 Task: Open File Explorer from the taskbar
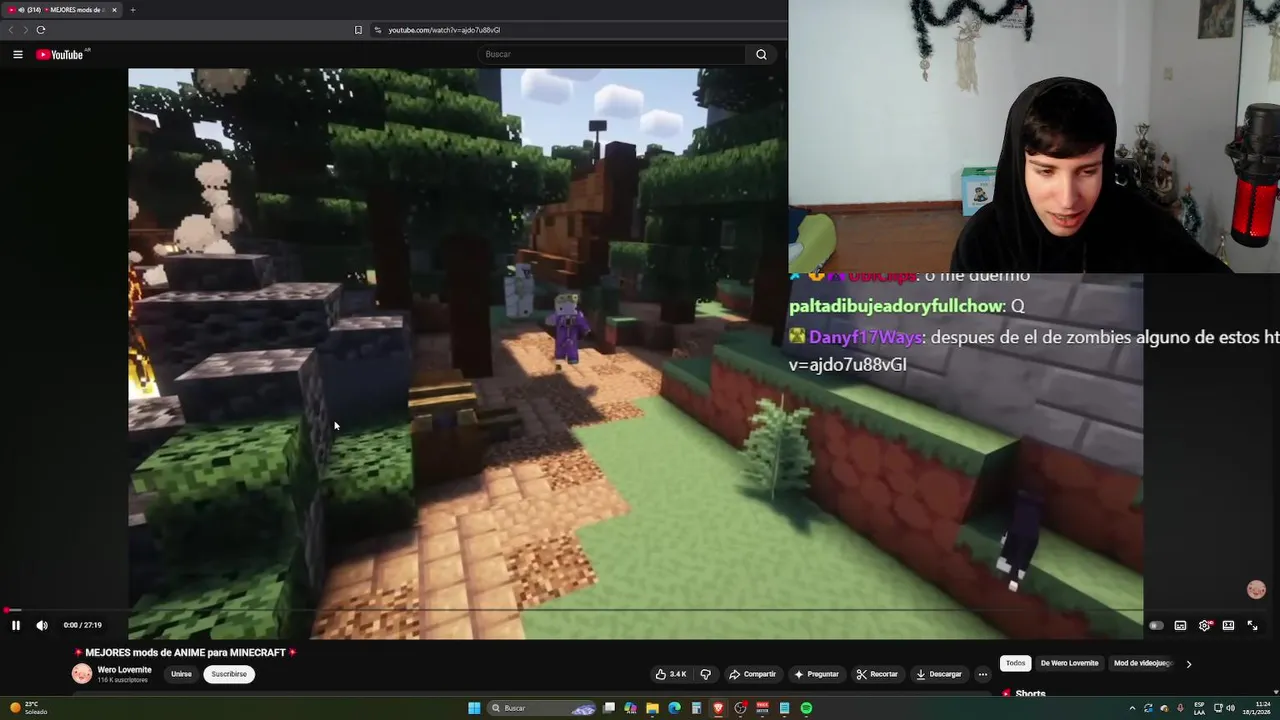[x=652, y=708]
